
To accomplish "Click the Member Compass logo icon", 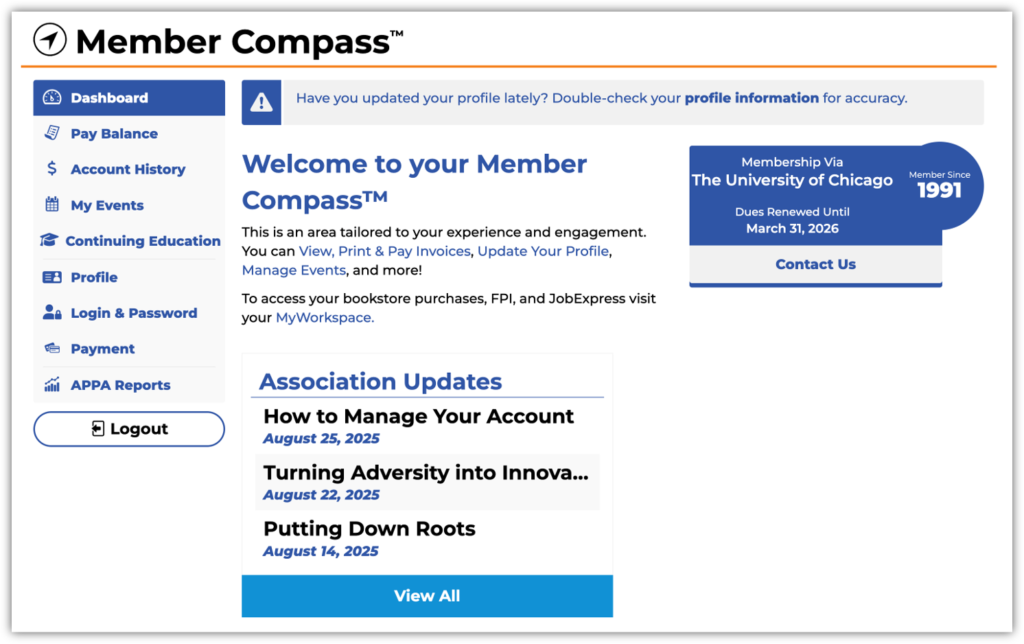I will (50, 40).
